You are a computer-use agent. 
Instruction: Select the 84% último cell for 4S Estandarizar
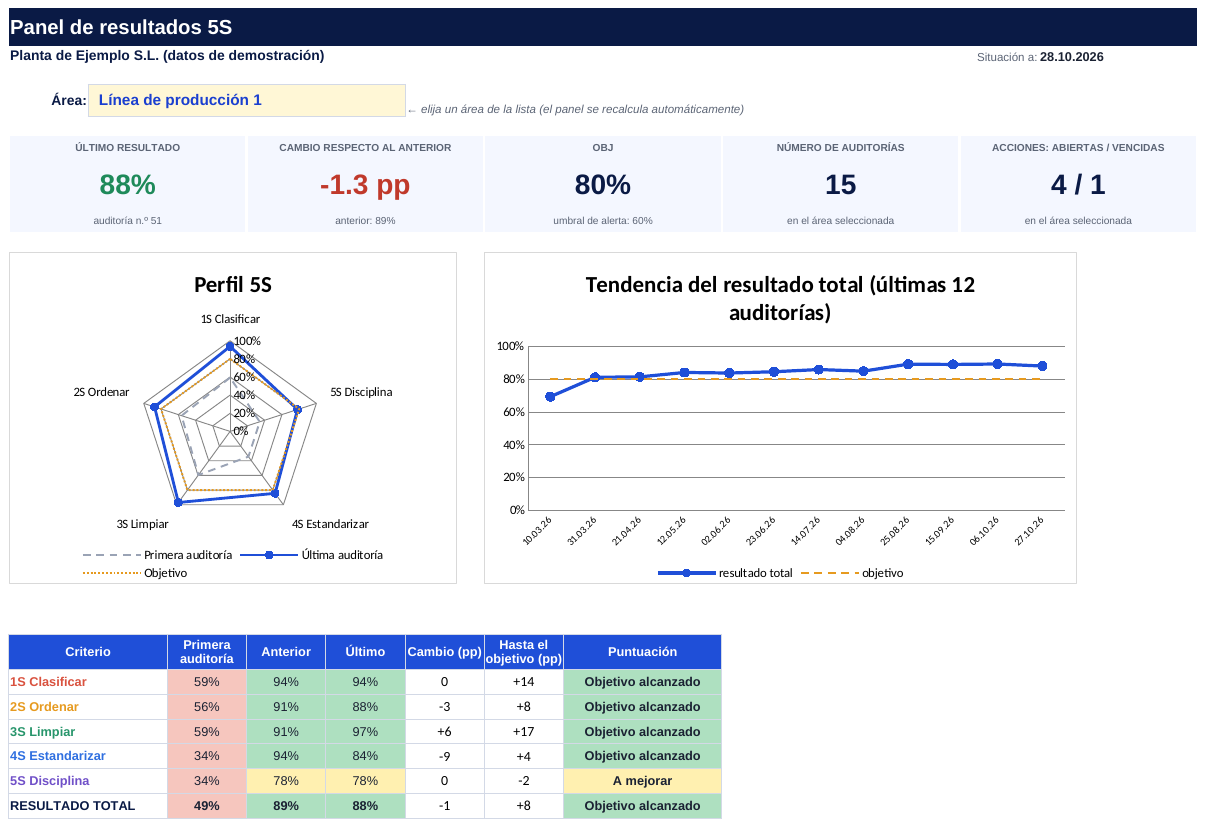(x=365, y=756)
